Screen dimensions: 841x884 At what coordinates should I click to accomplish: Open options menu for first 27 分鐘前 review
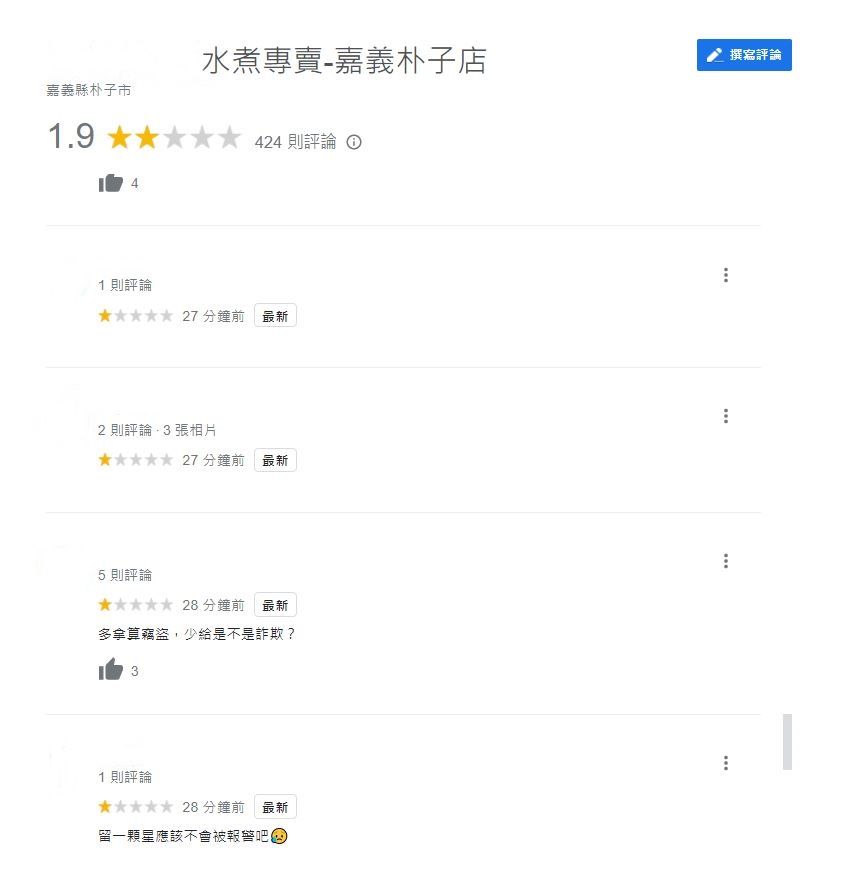[x=725, y=275]
